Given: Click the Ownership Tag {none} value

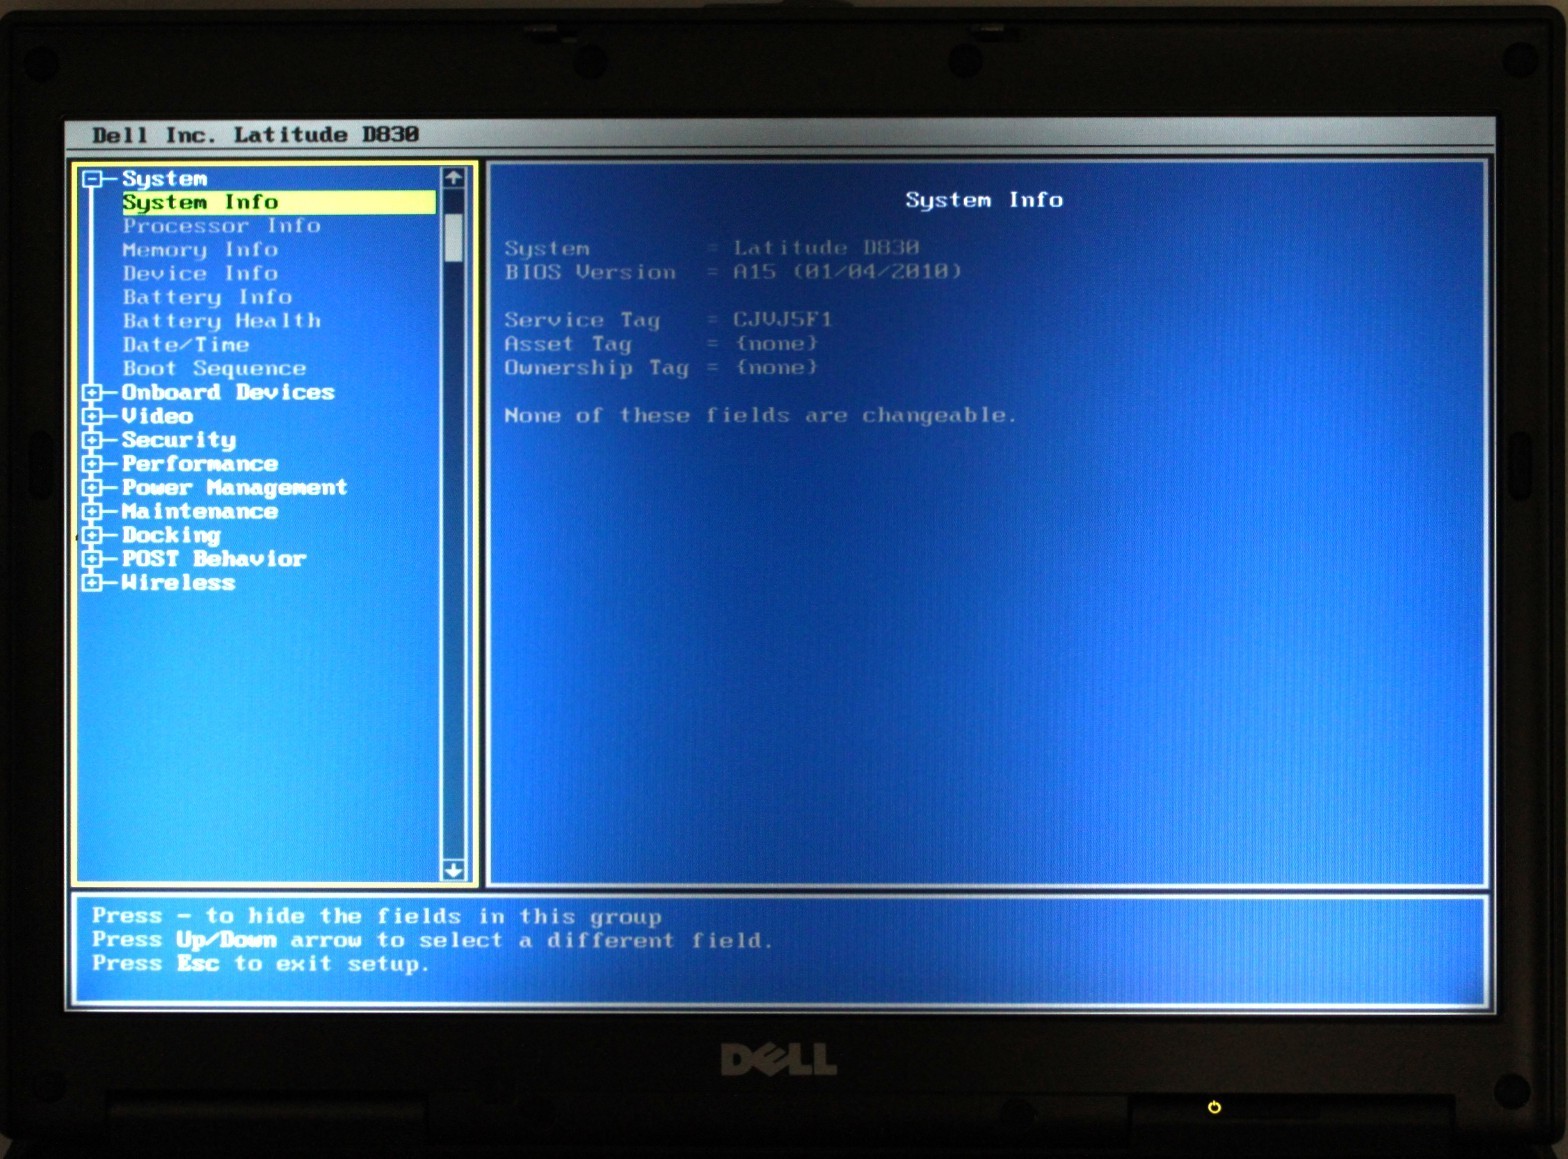Looking at the screenshot, I should [x=777, y=368].
